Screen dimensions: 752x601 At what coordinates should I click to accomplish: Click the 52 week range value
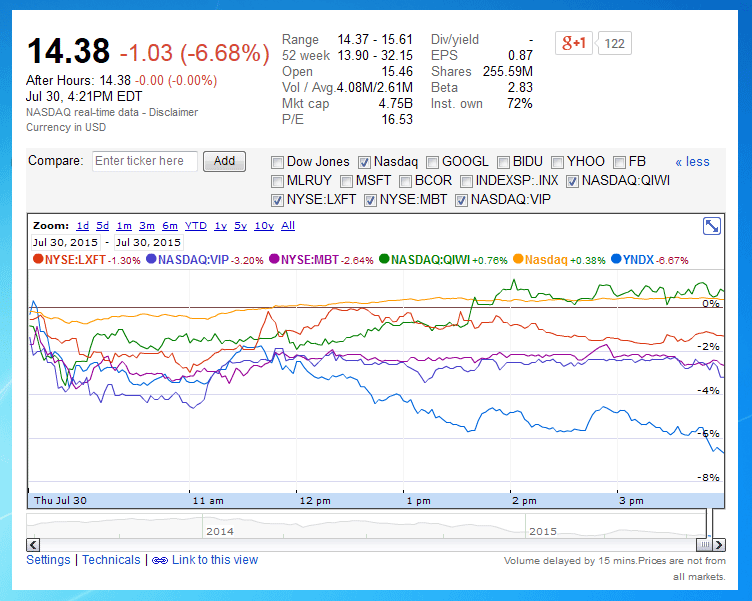[x=375, y=55]
